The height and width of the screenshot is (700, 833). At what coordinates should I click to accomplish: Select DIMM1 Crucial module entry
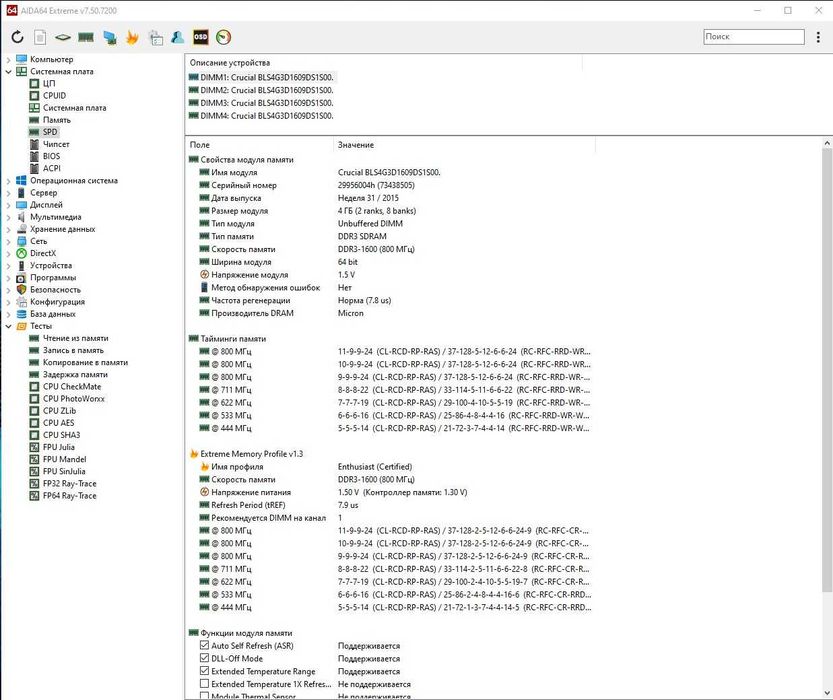tap(261, 78)
